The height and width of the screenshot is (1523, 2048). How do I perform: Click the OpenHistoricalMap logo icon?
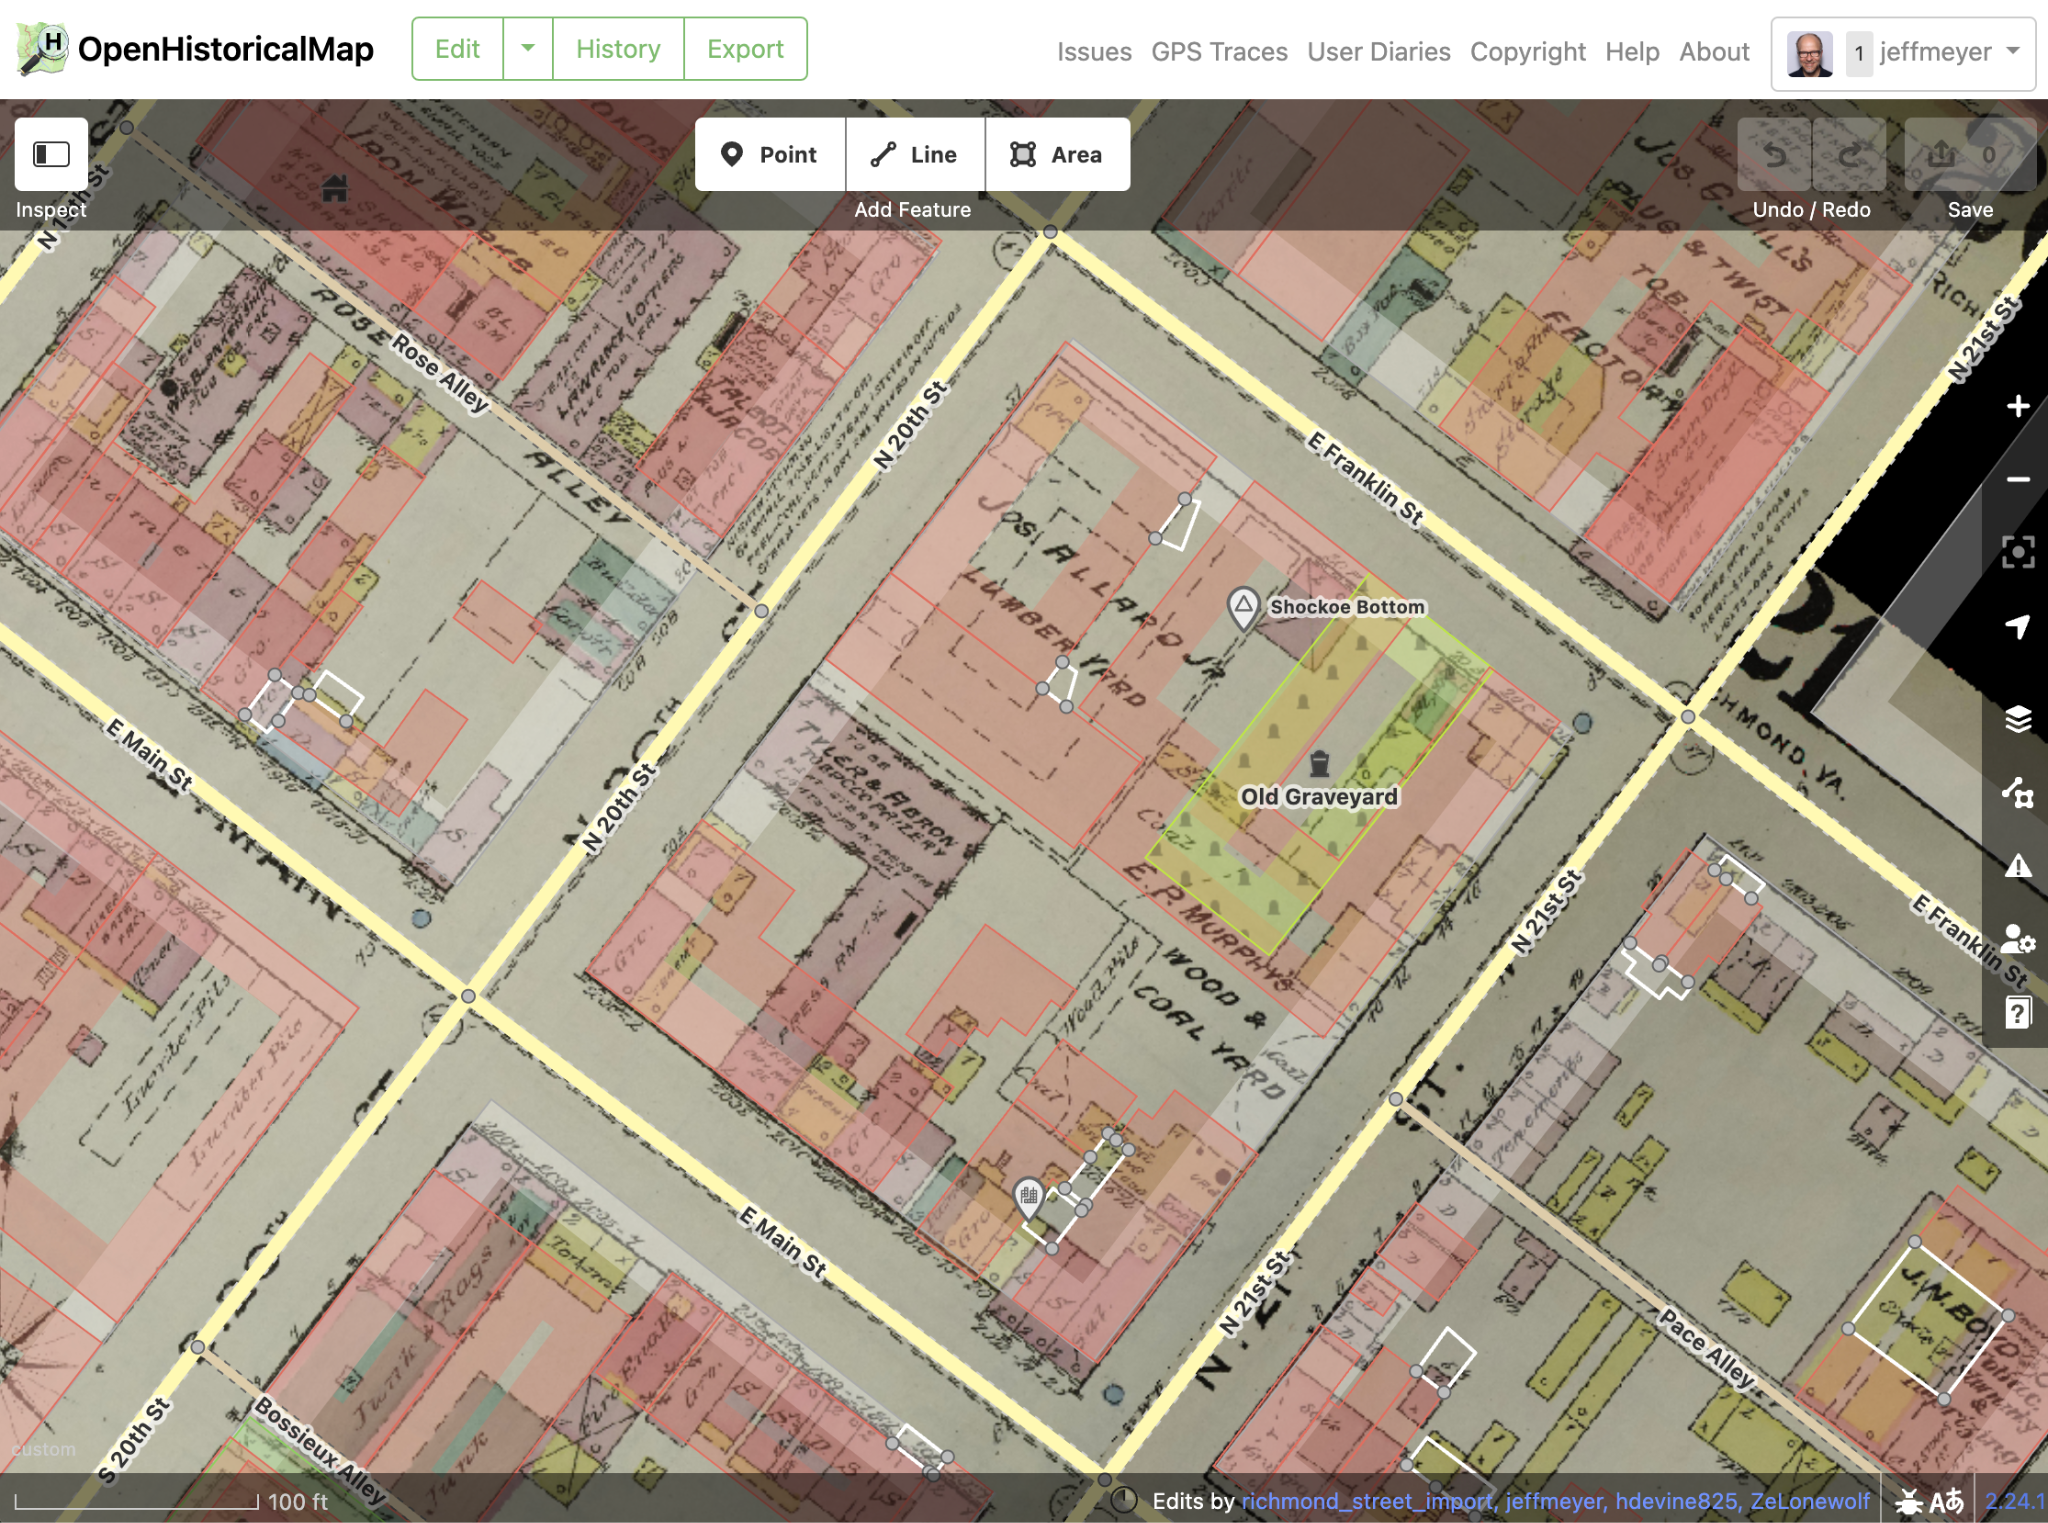tap(42, 49)
